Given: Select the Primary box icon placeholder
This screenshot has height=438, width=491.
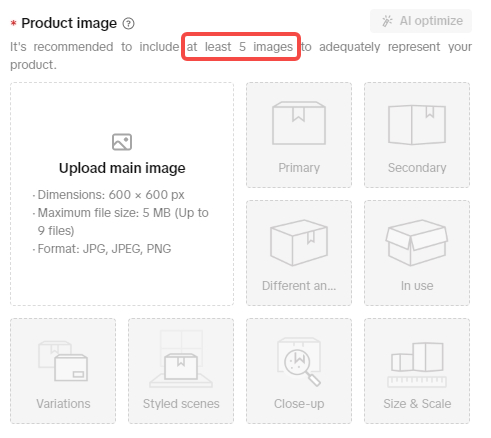Looking at the screenshot, I should 299,123.
